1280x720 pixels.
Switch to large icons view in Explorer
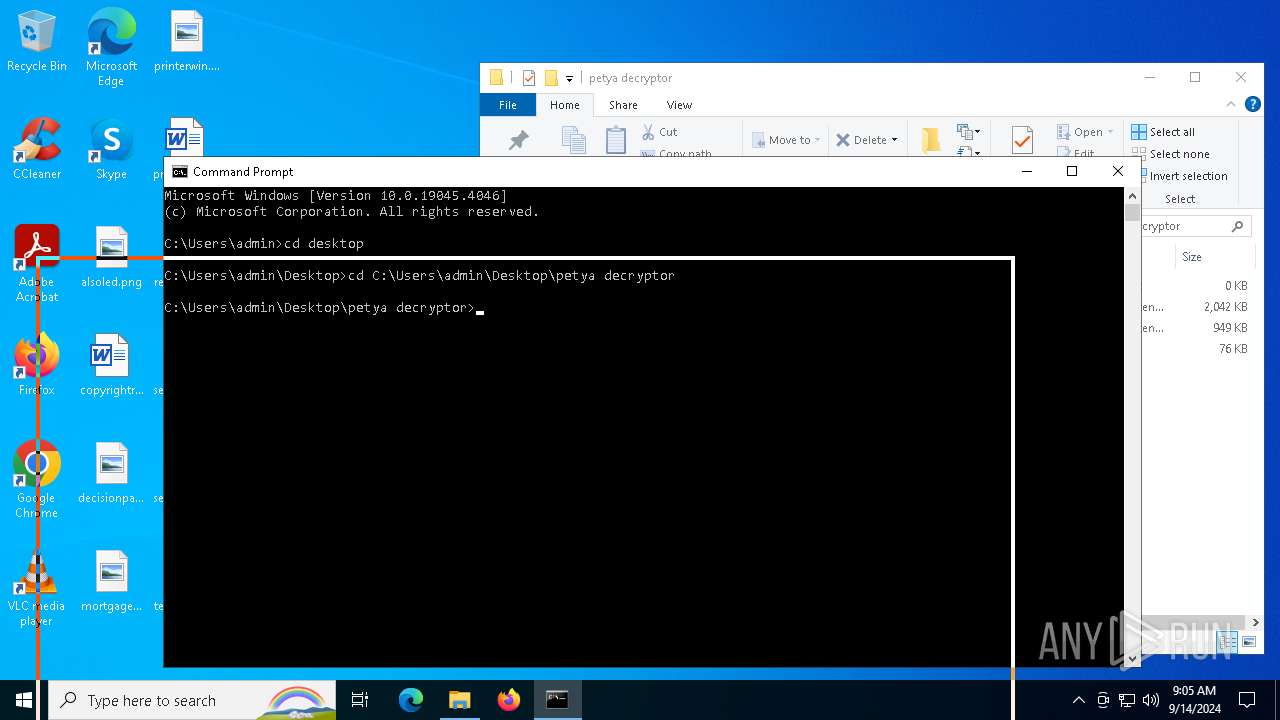click(x=1247, y=641)
